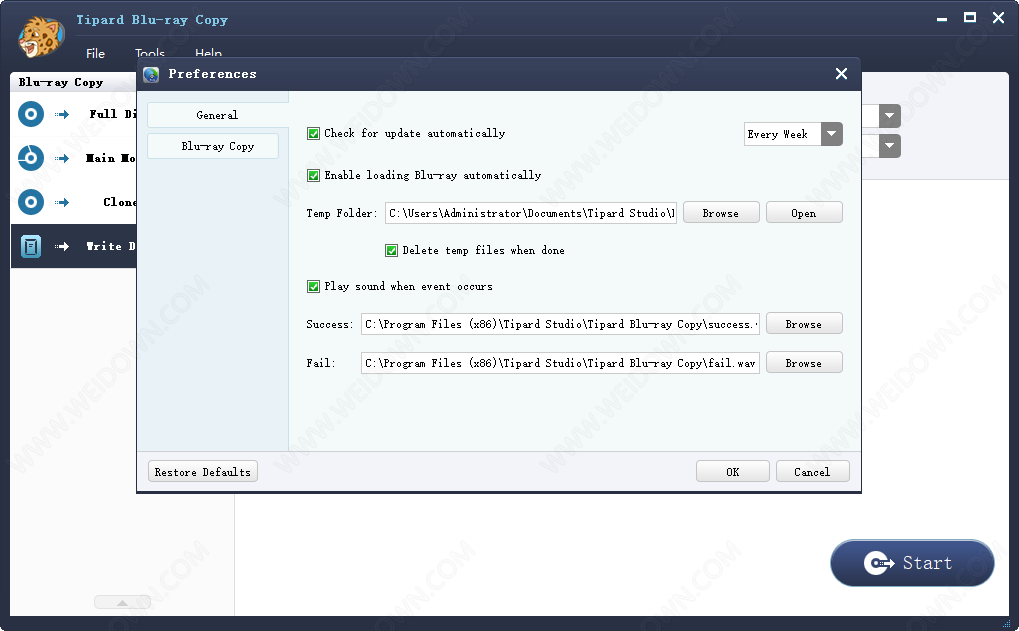
Task: Select the Clone copy mode label
Action: click(x=120, y=202)
